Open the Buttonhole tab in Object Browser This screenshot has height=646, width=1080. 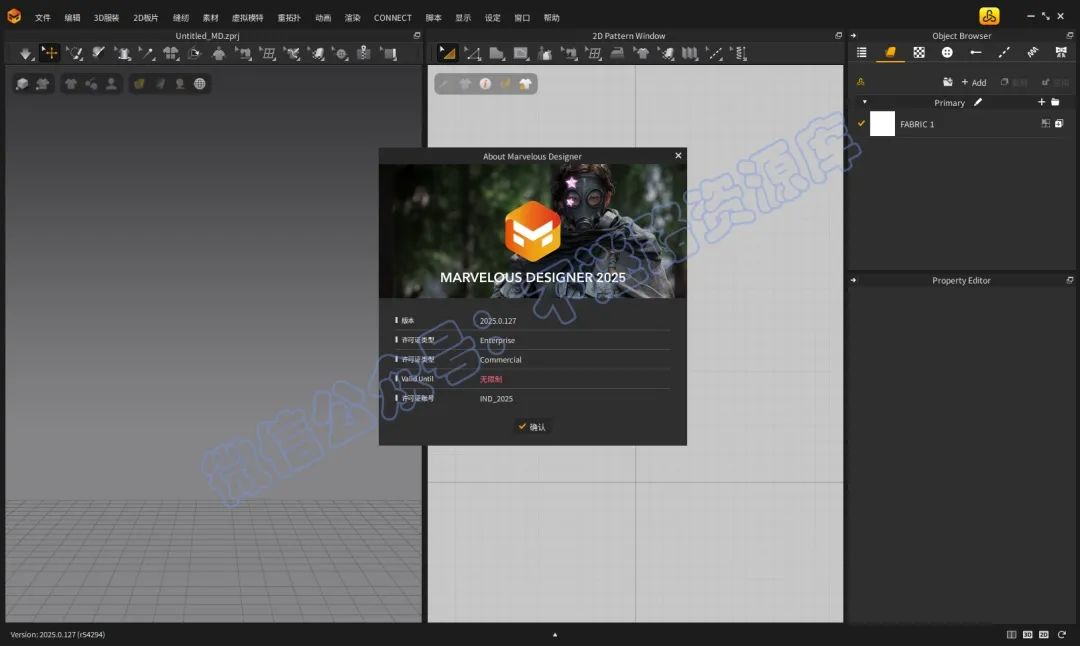[975, 52]
